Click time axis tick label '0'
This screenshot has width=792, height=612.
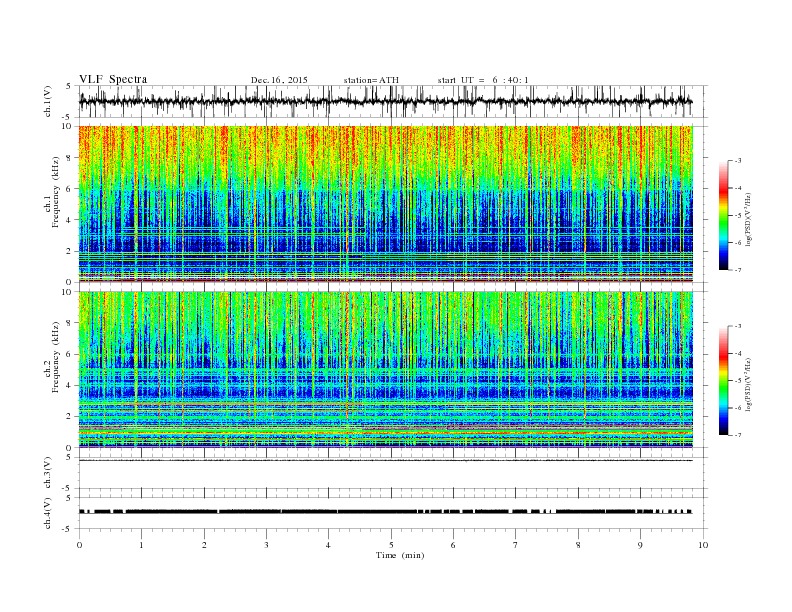[79, 545]
